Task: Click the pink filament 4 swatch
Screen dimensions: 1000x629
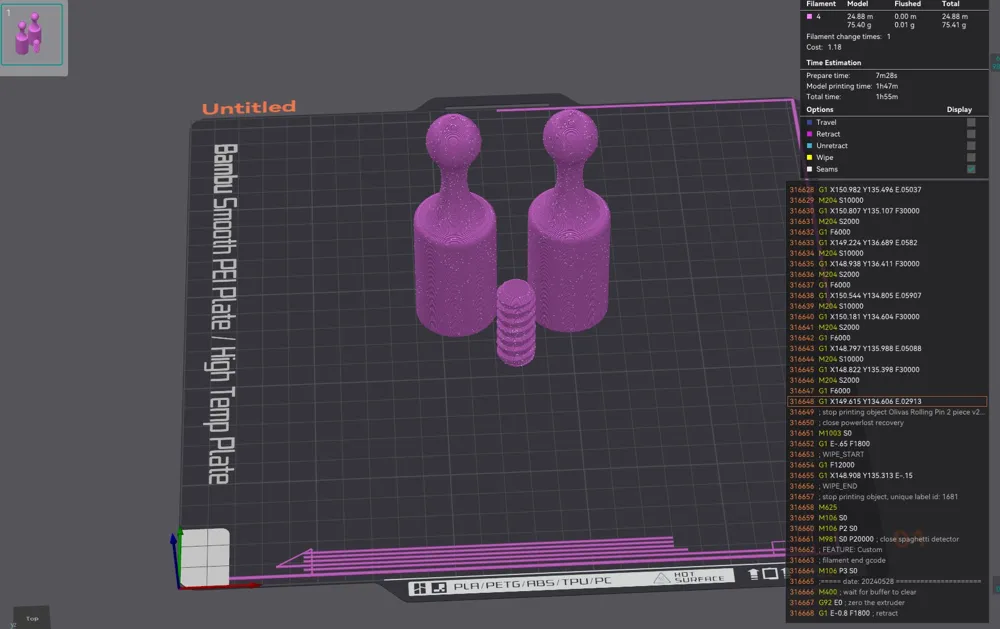Action: 809,17
